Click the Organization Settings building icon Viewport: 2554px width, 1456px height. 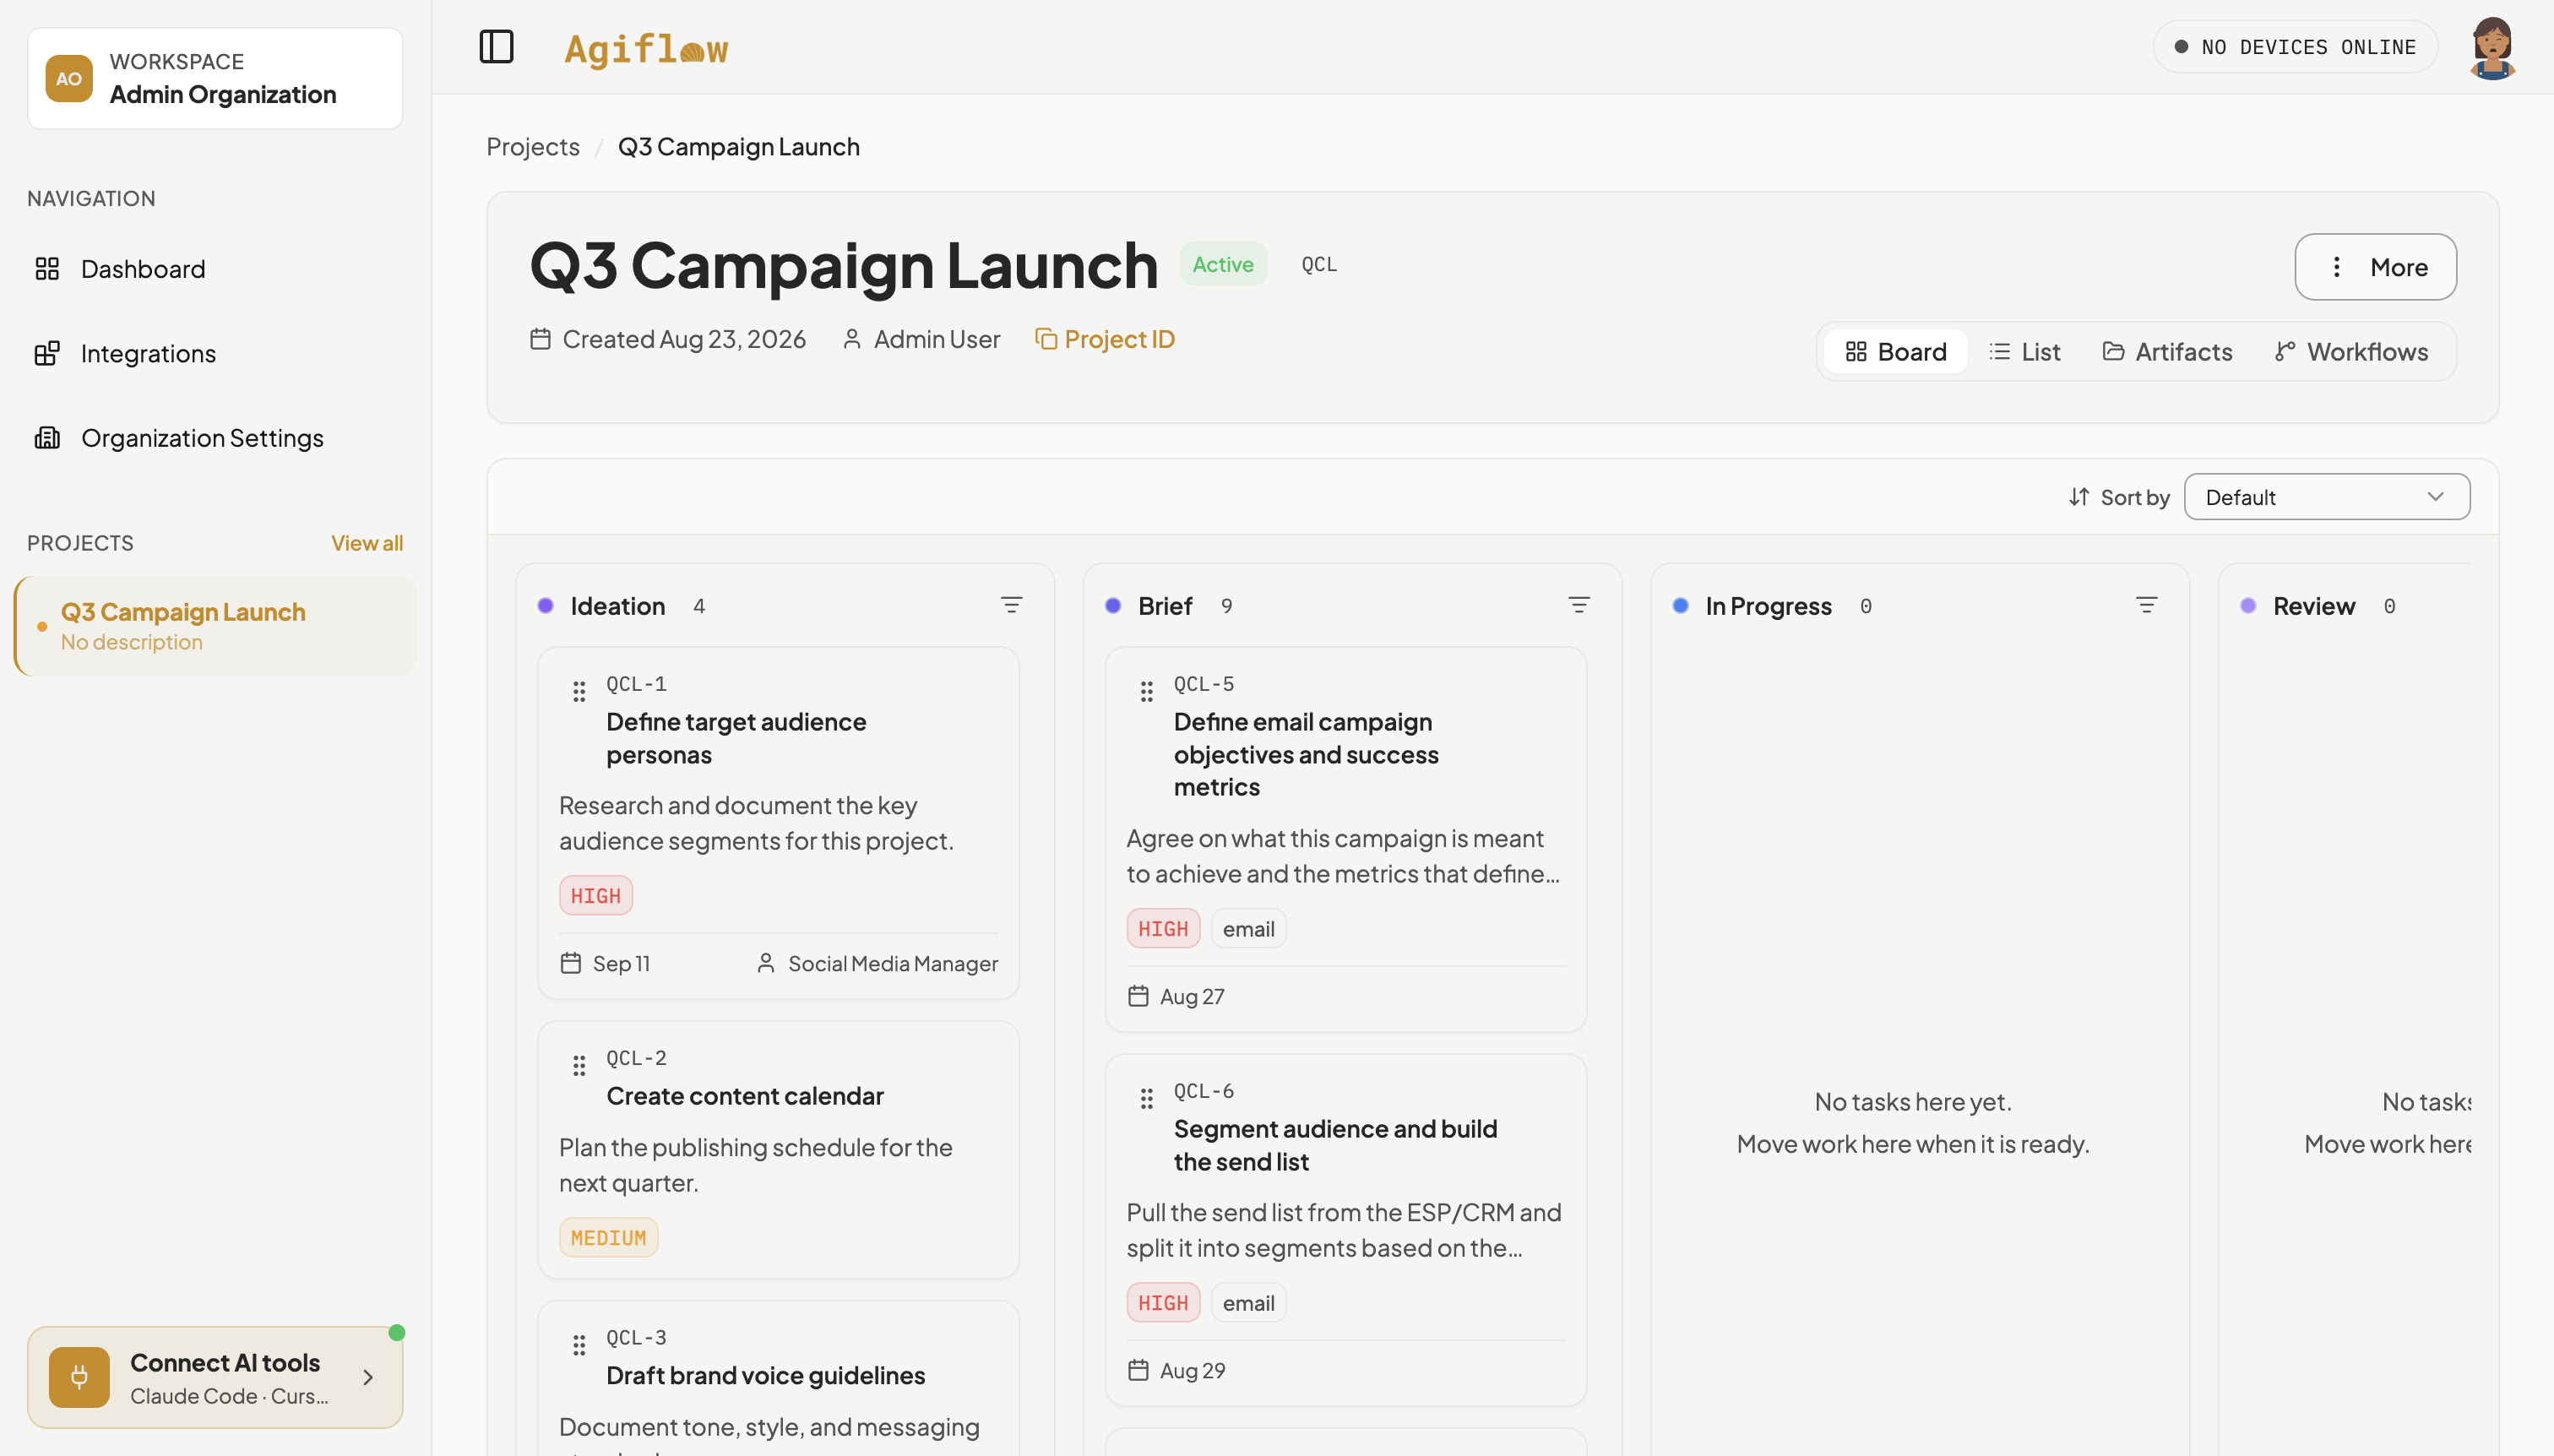point(47,438)
